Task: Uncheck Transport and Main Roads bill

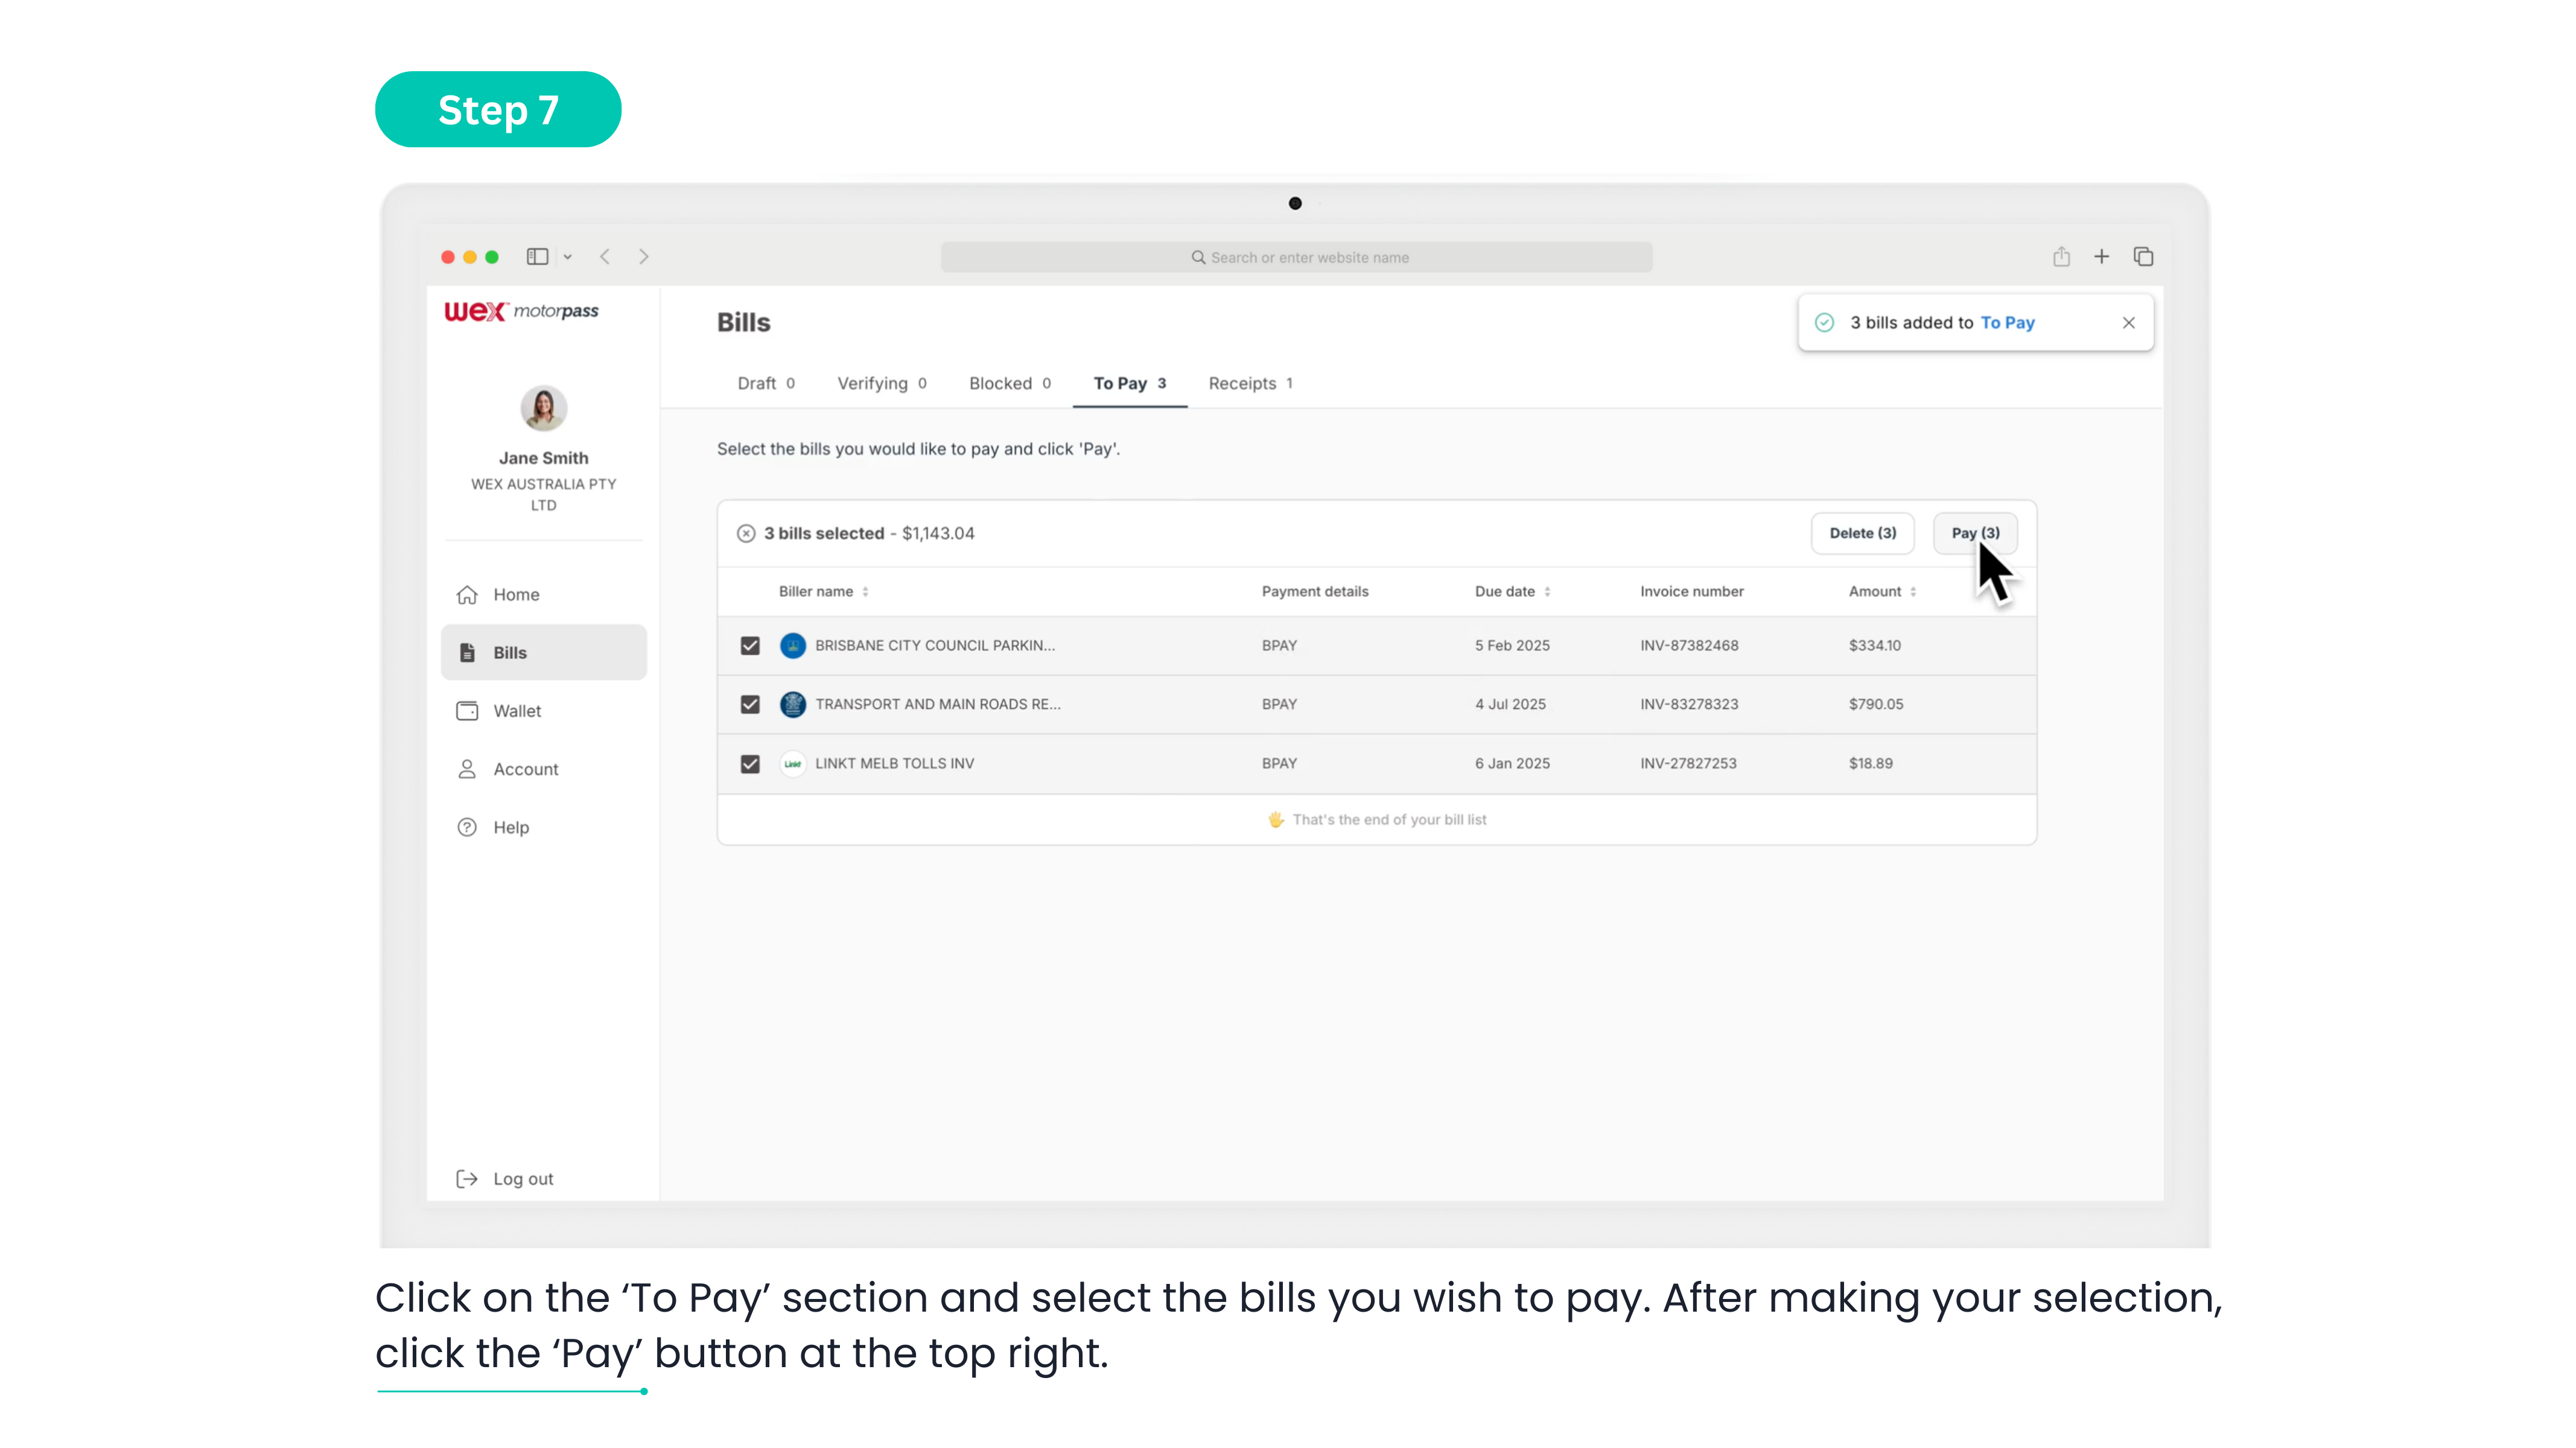Action: coord(750,704)
